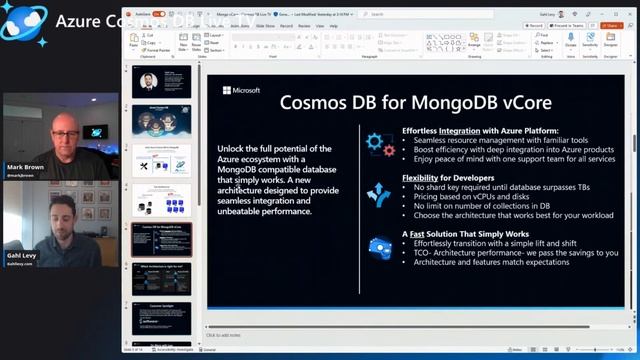Open the Help tab

[x=333, y=26]
